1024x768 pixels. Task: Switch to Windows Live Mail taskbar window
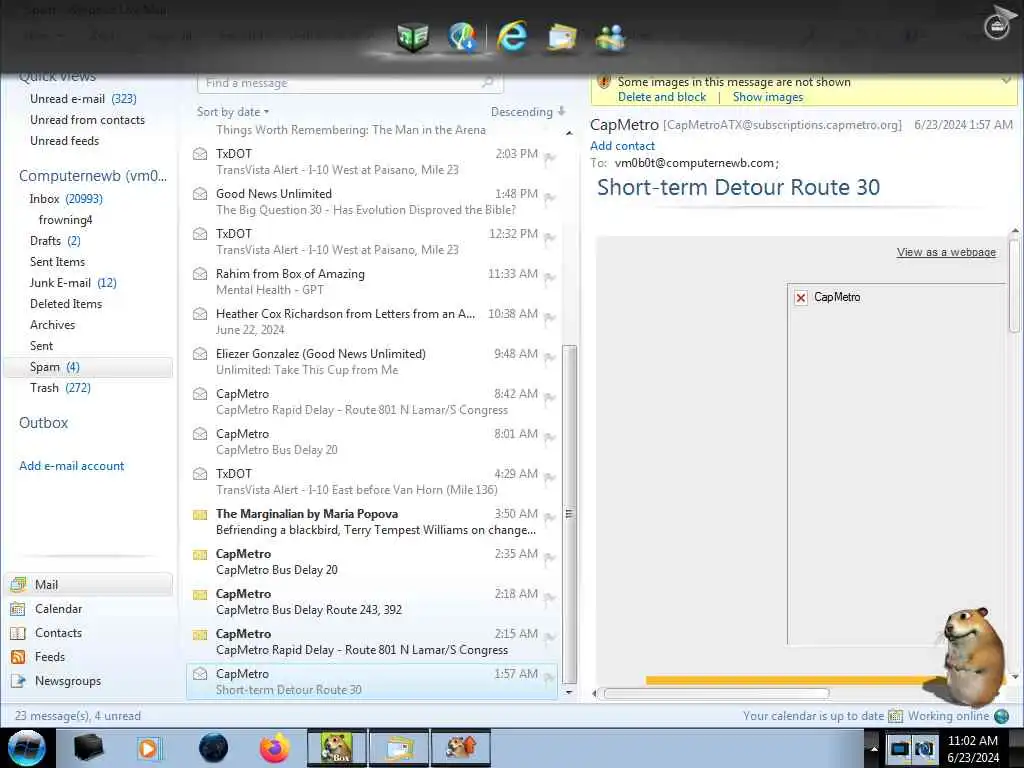[399, 748]
